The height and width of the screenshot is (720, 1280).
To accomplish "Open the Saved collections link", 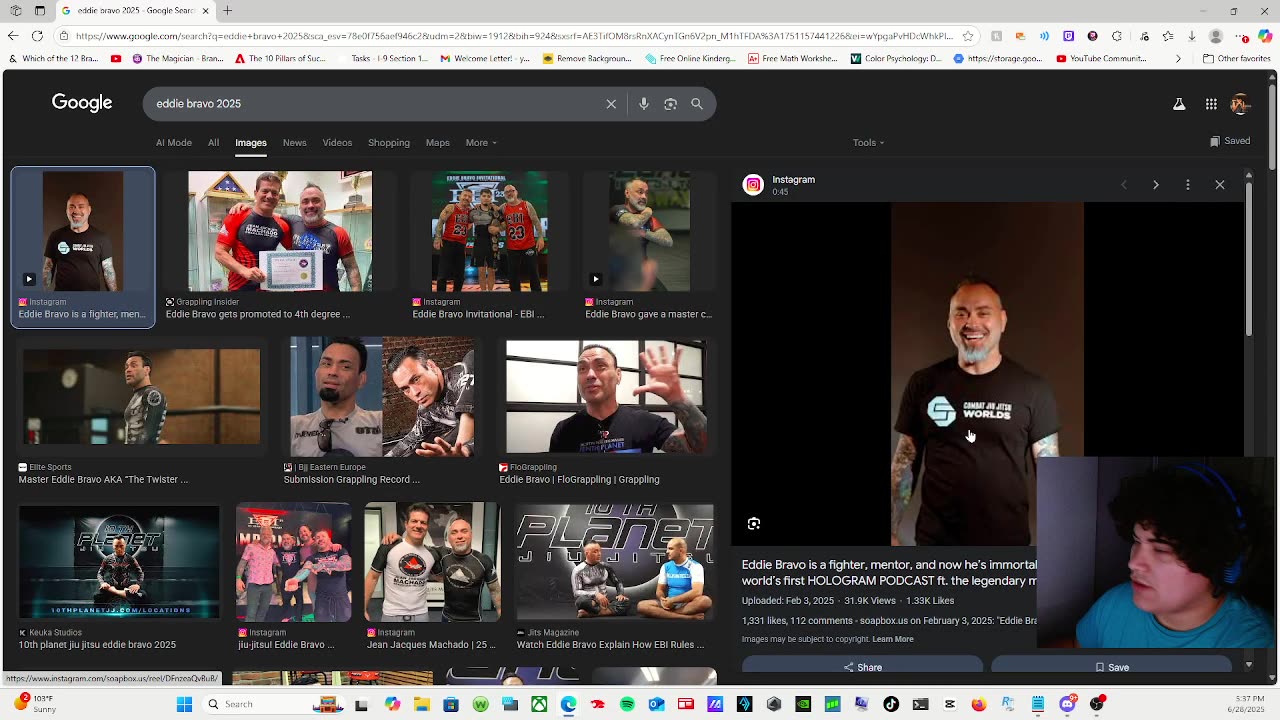I will (x=1230, y=141).
